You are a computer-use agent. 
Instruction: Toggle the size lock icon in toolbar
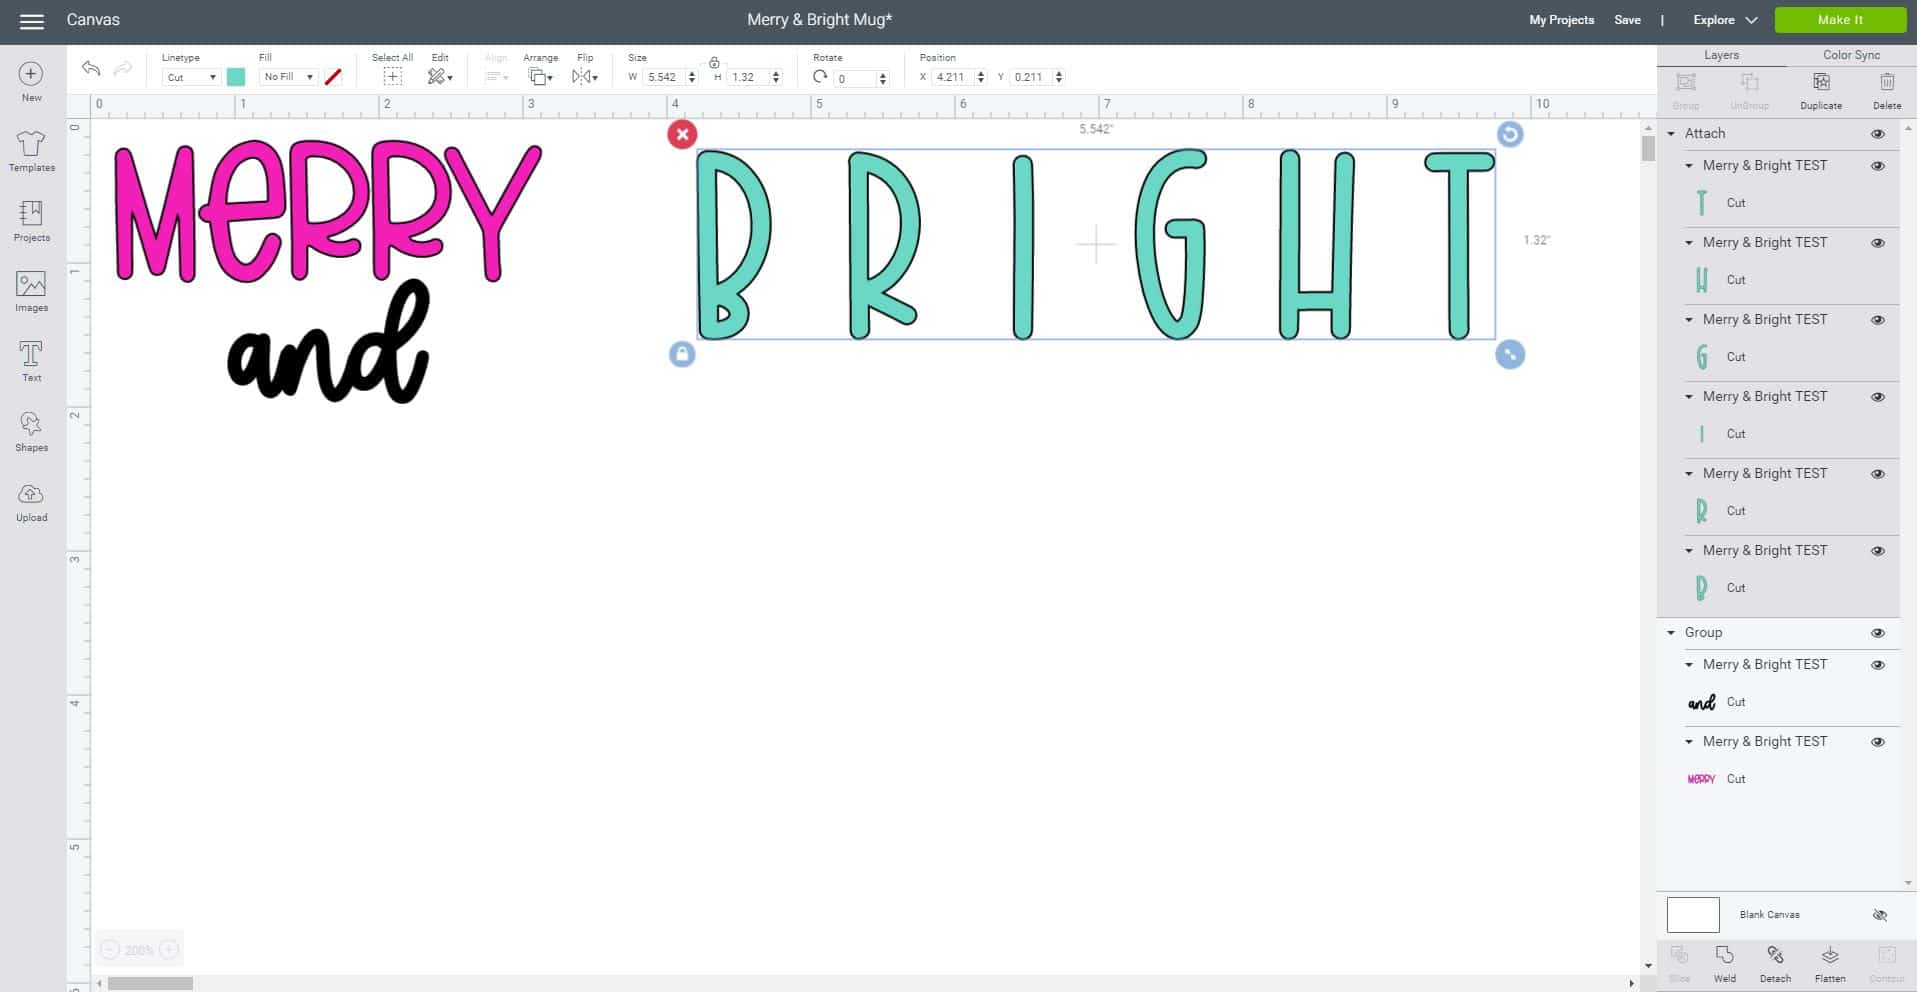(x=714, y=63)
